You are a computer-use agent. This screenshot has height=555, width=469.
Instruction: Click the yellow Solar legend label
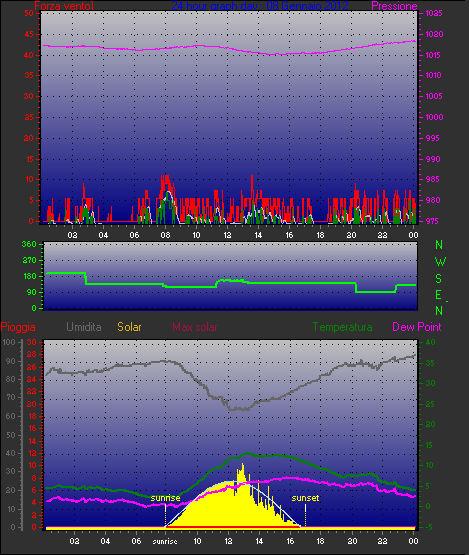[129, 327]
